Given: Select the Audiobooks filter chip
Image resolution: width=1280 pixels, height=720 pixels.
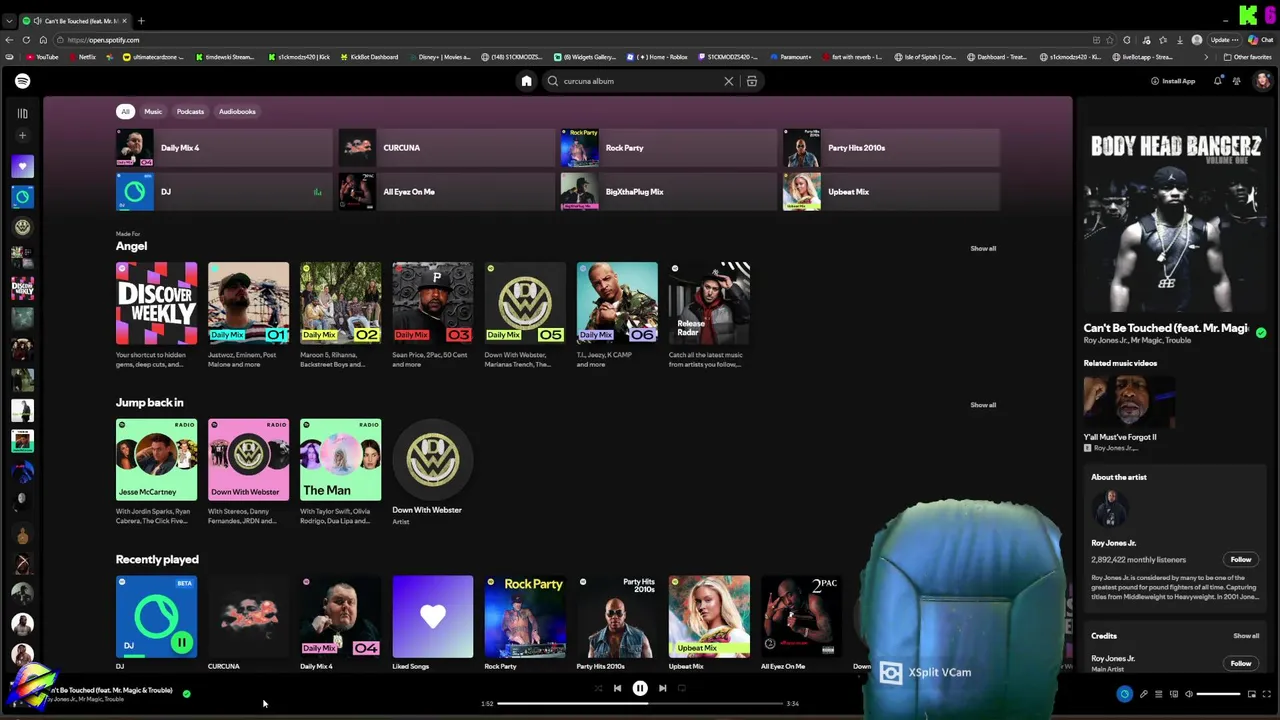Looking at the screenshot, I should coord(237,111).
